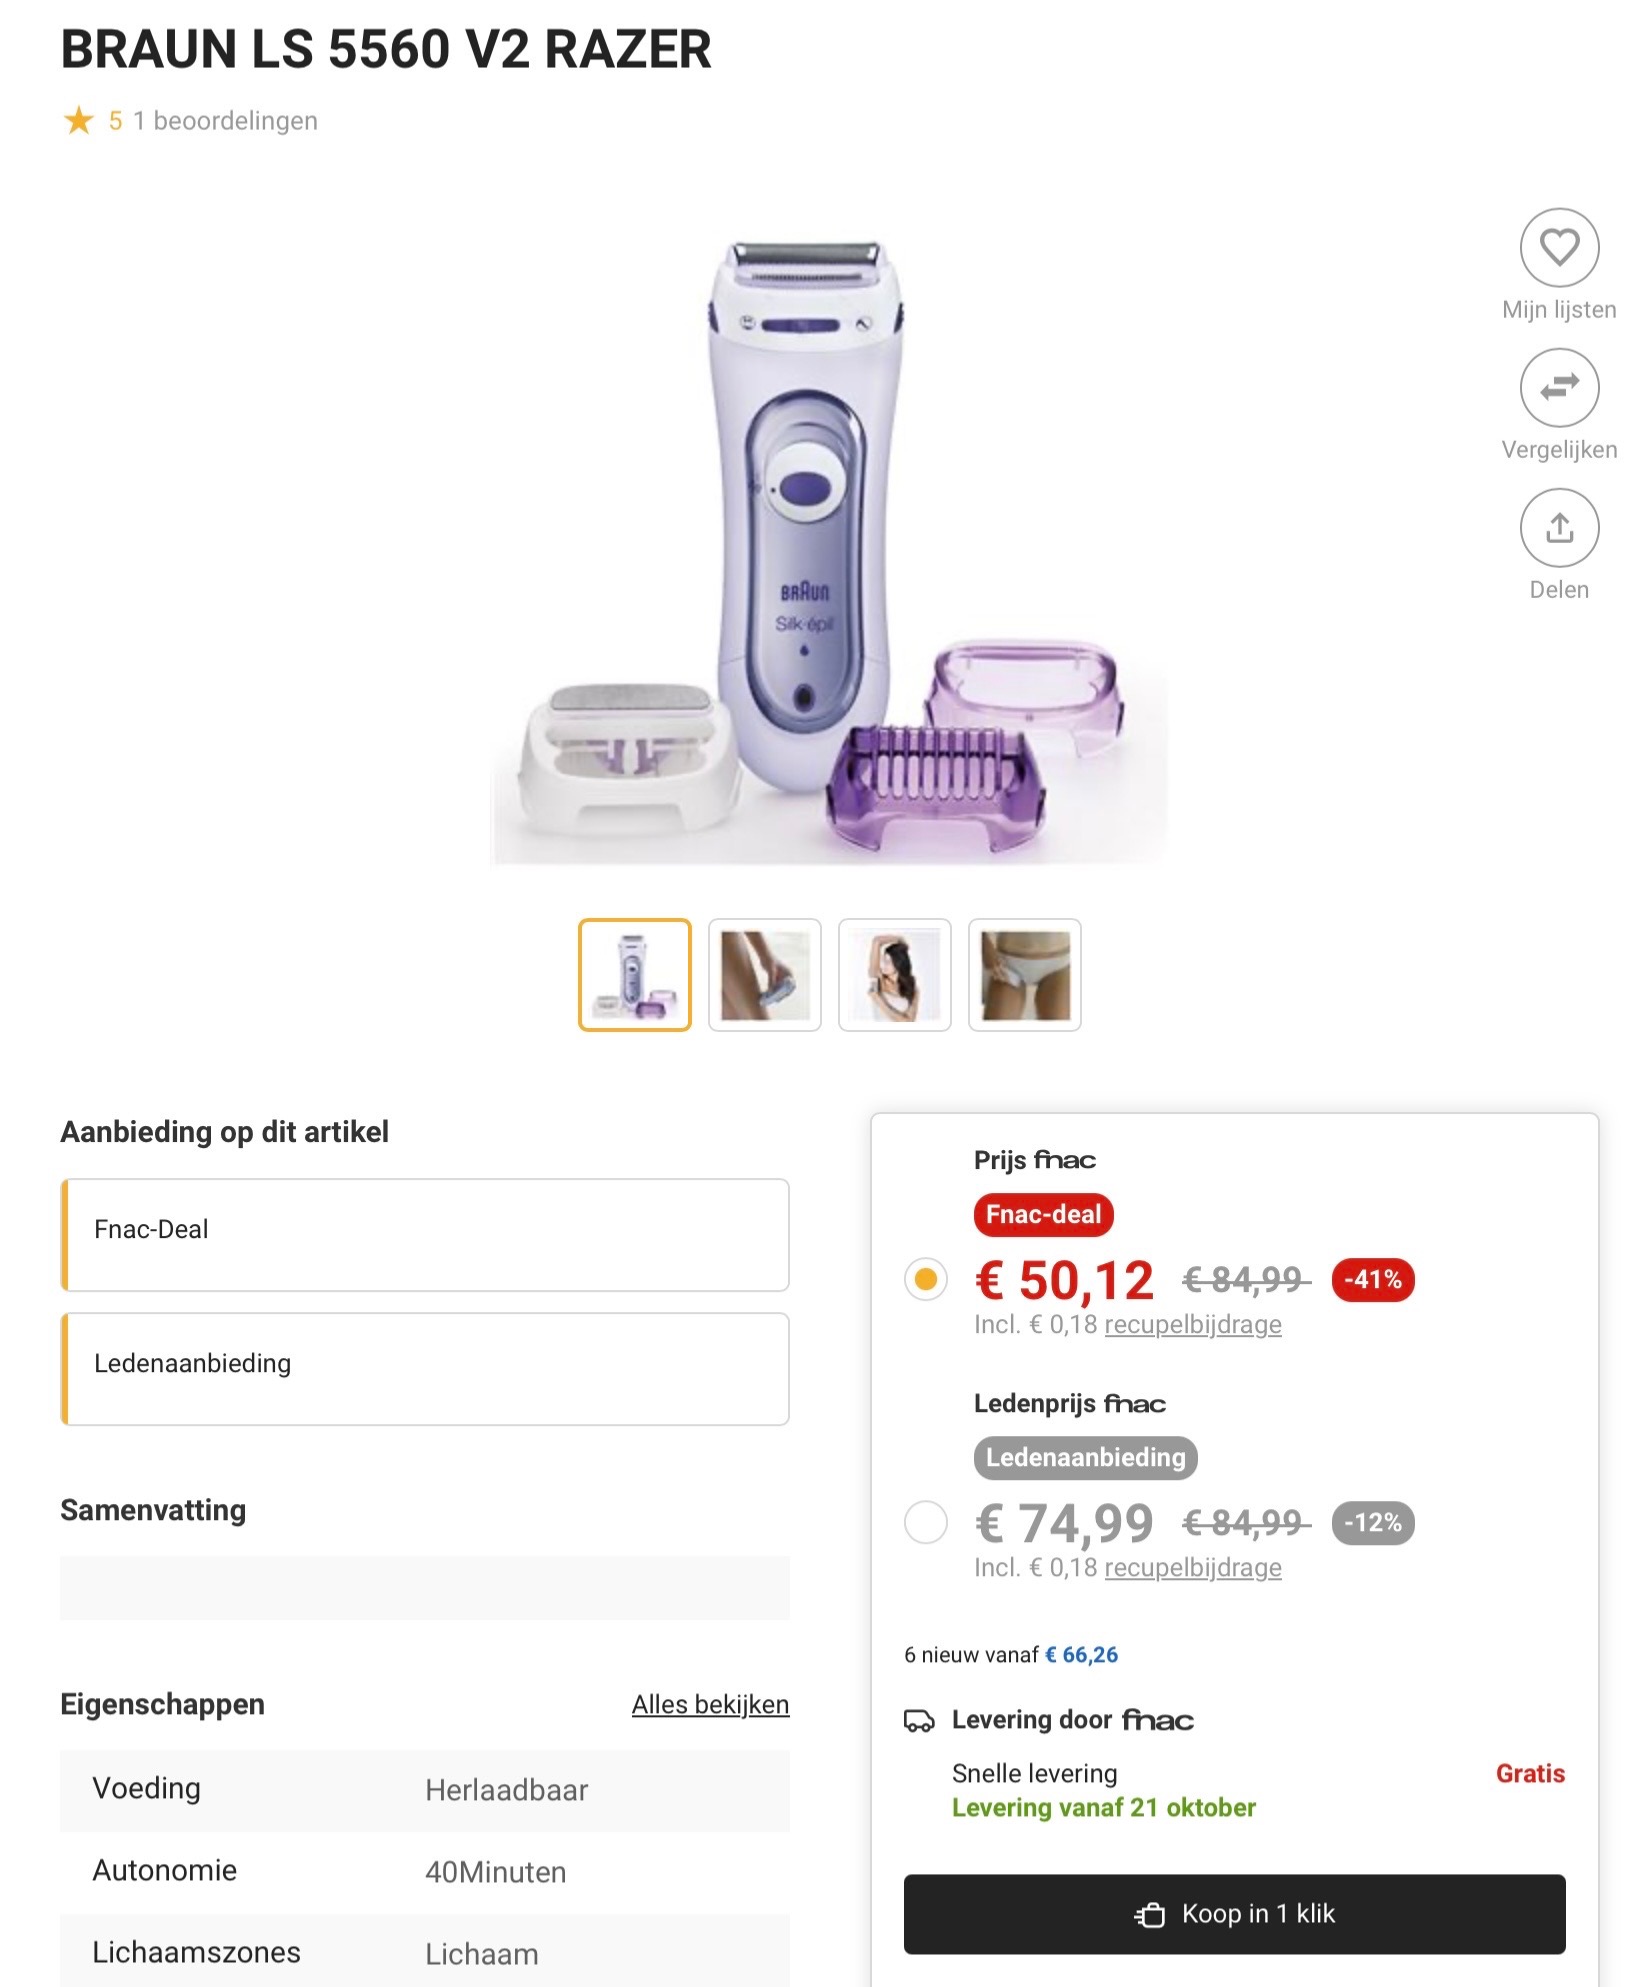The height and width of the screenshot is (1987, 1640).
Task: Select the first shaver product thumbnail
Action: pyautogui.click(x=635, y=975)
